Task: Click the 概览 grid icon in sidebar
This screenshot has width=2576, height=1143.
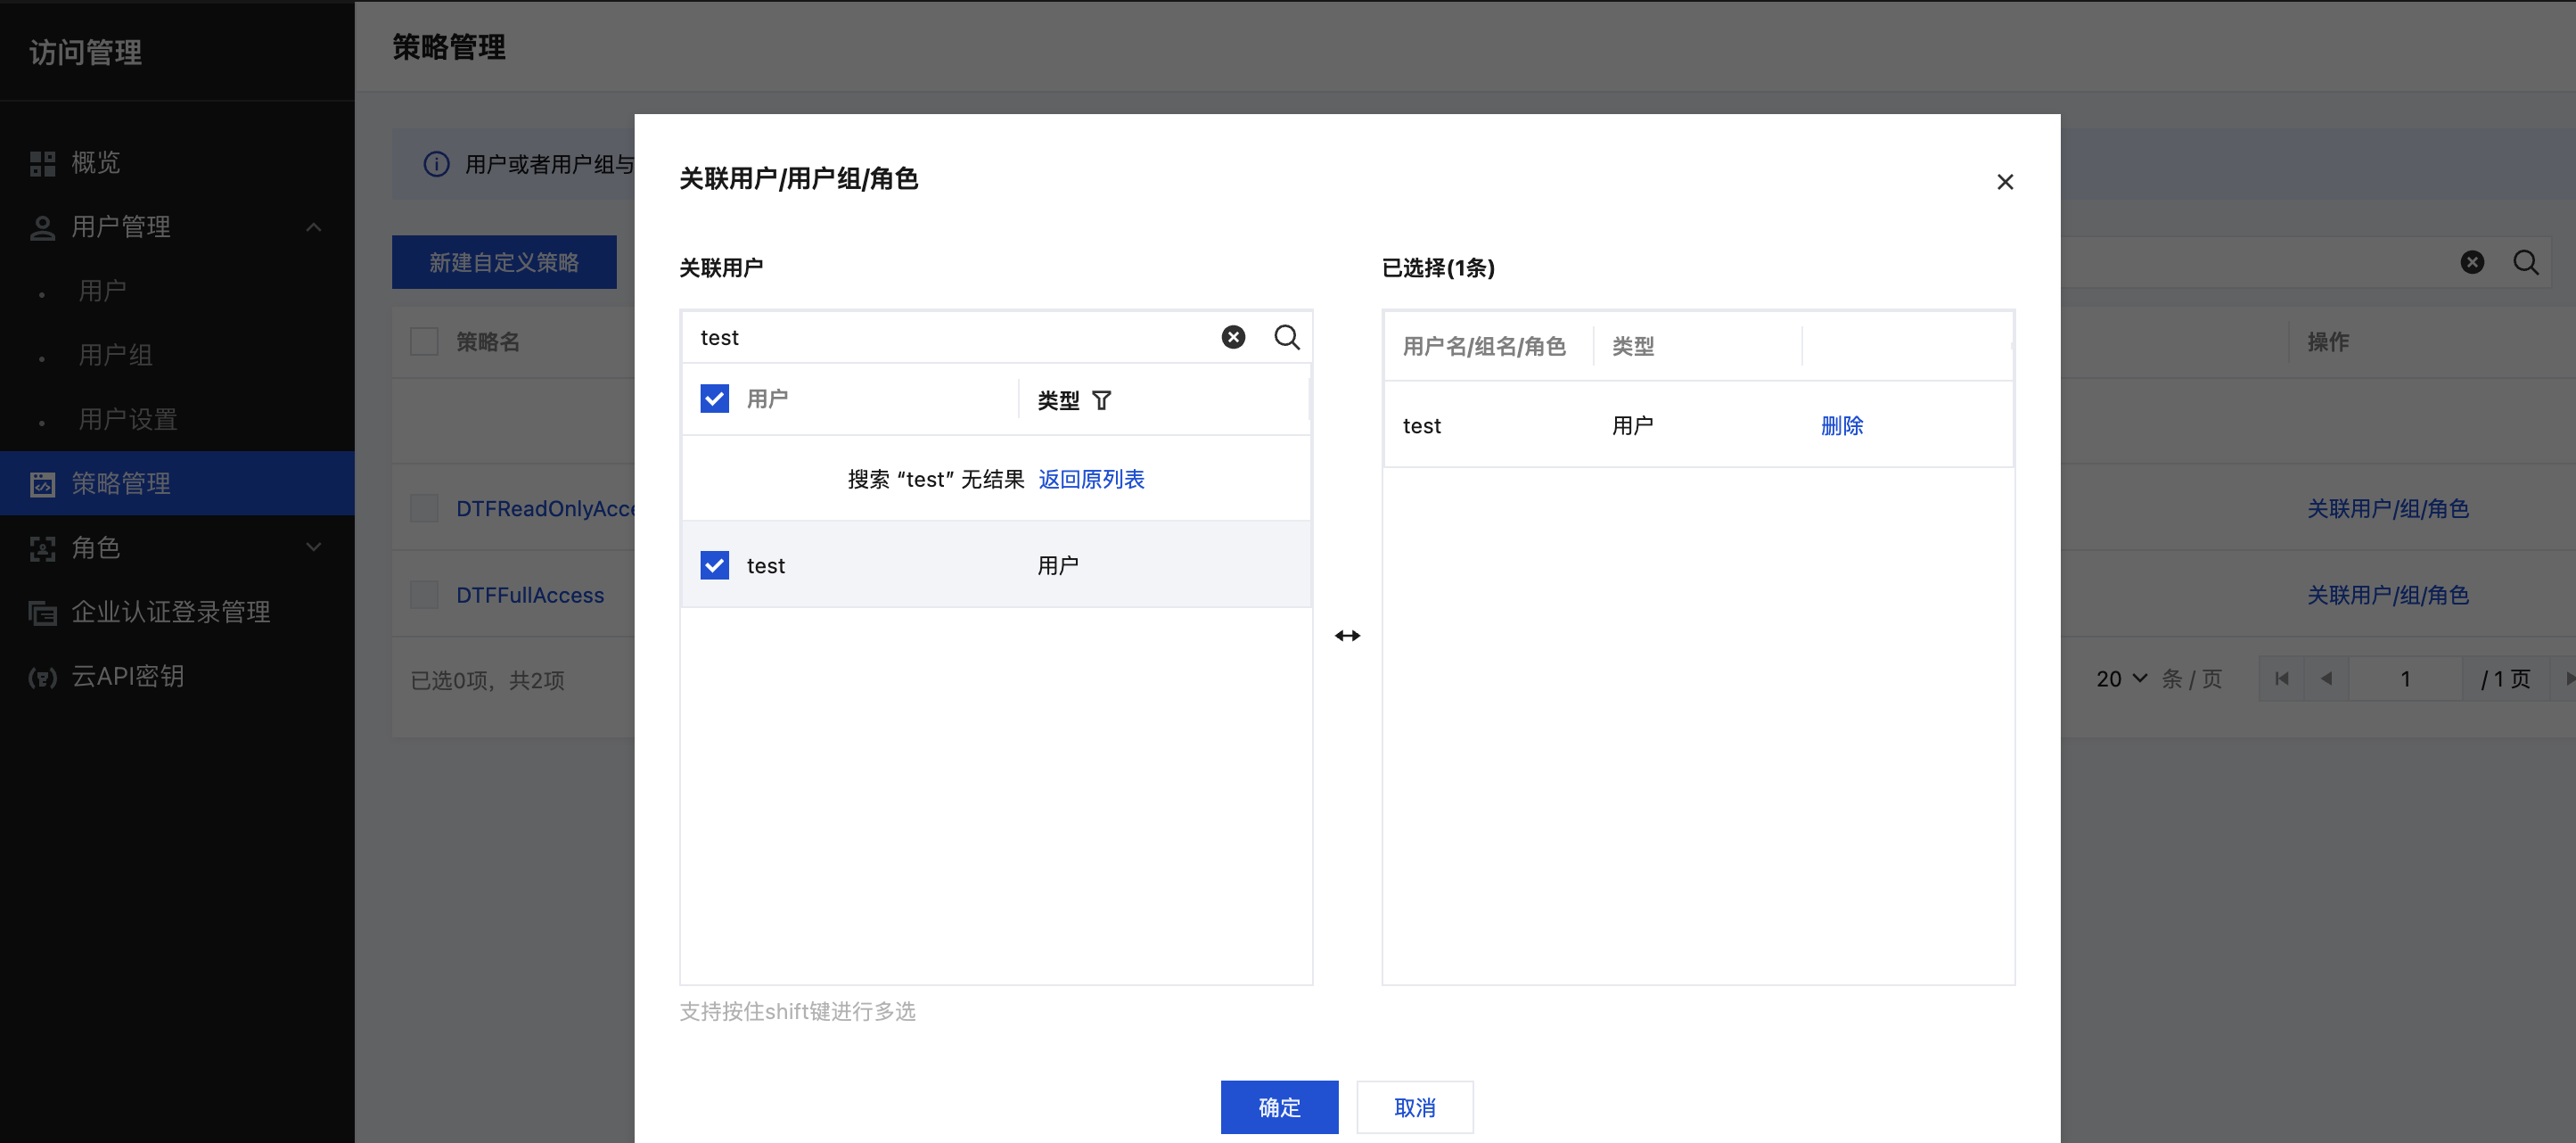Action: [42, 163]
